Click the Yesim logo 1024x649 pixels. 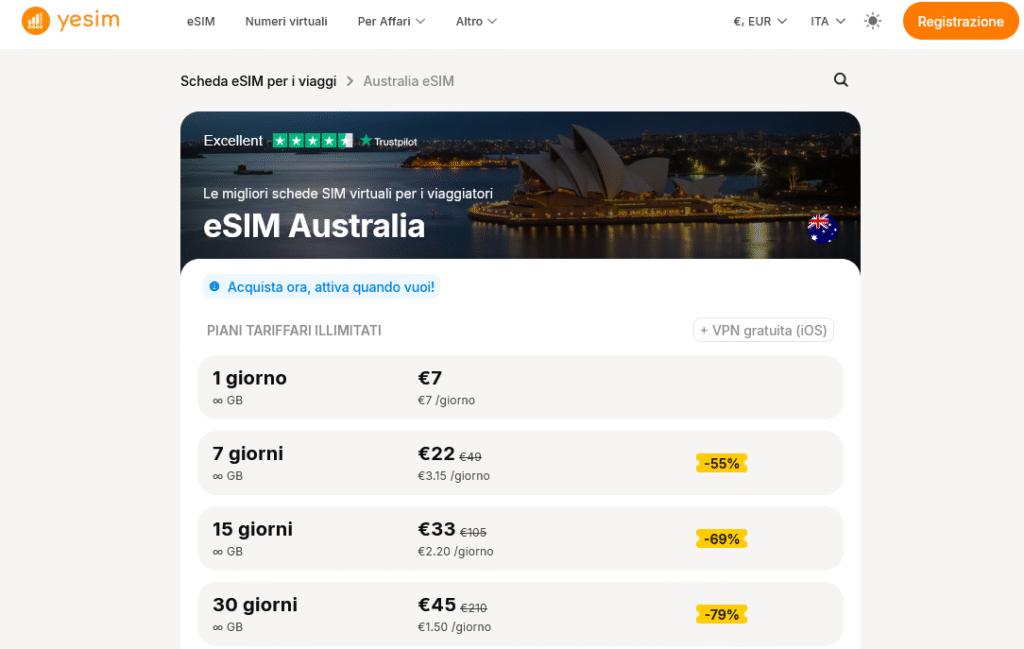70,20
